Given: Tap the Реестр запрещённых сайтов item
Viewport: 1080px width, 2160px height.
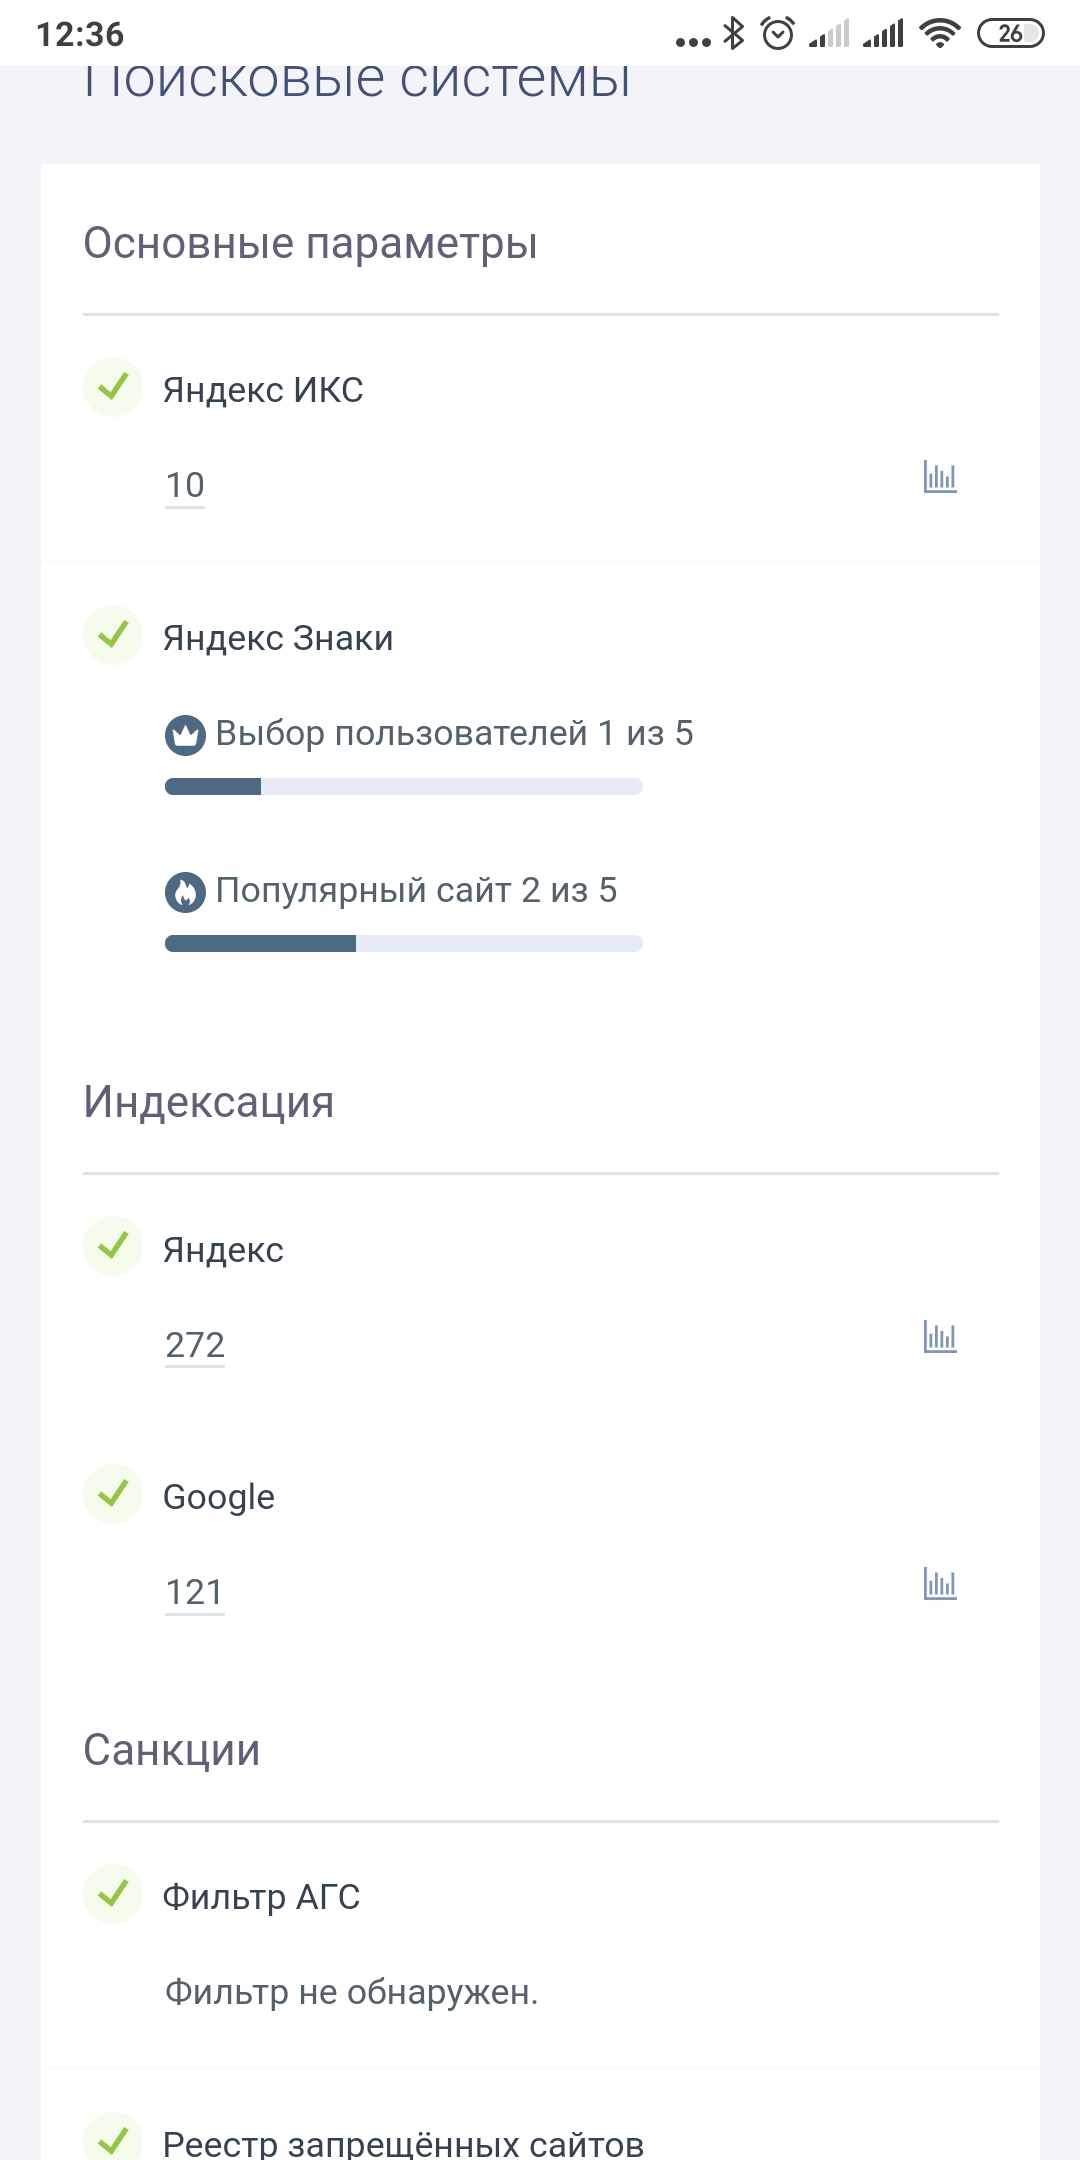Looking at the screenshot, I should (403, 2142).
